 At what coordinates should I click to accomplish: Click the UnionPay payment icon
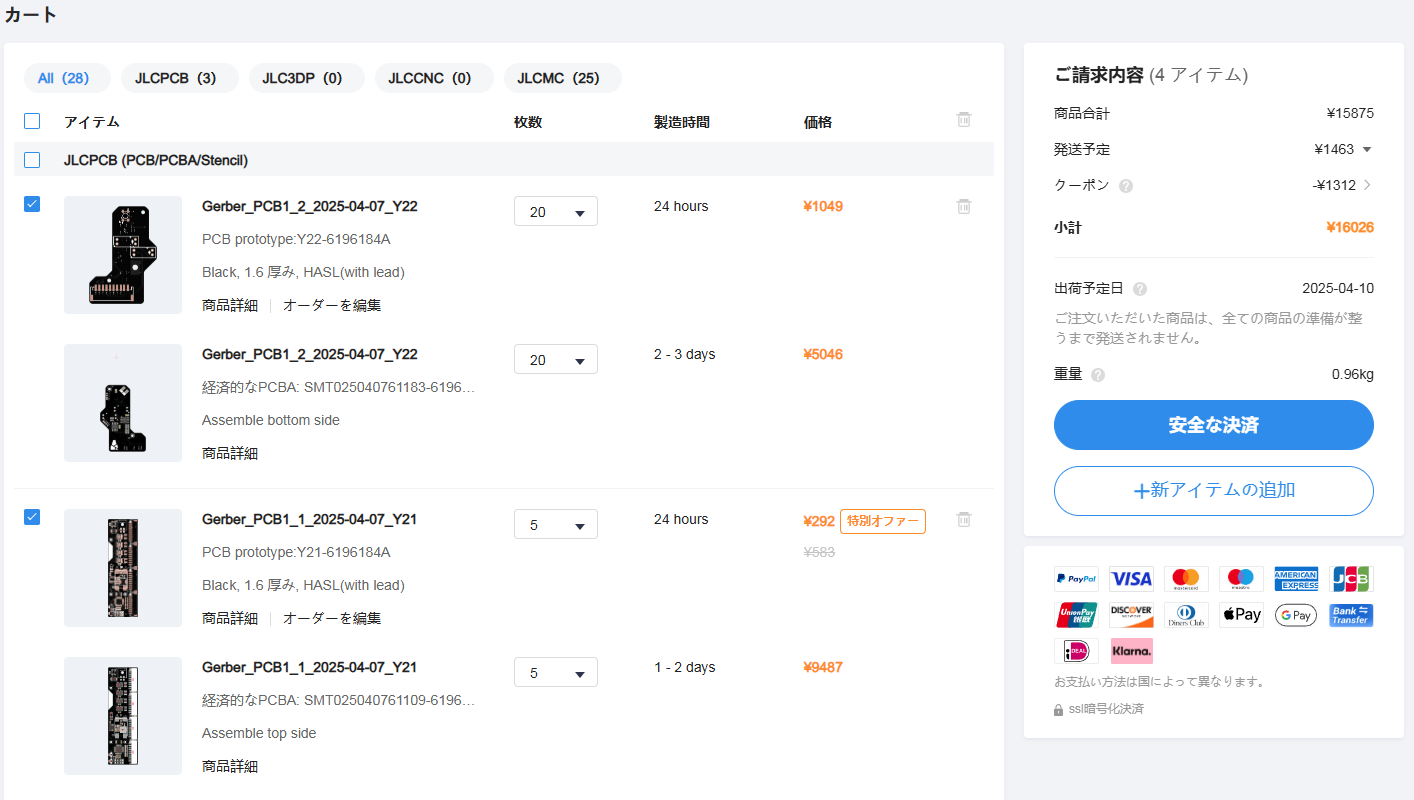click(1076, 615)
